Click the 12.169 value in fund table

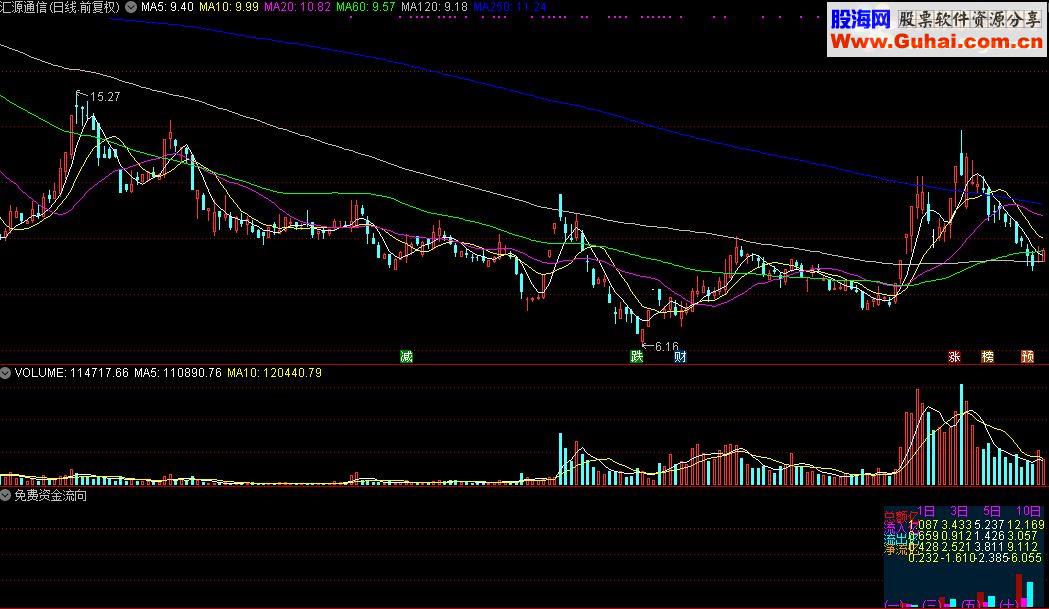1026,525
